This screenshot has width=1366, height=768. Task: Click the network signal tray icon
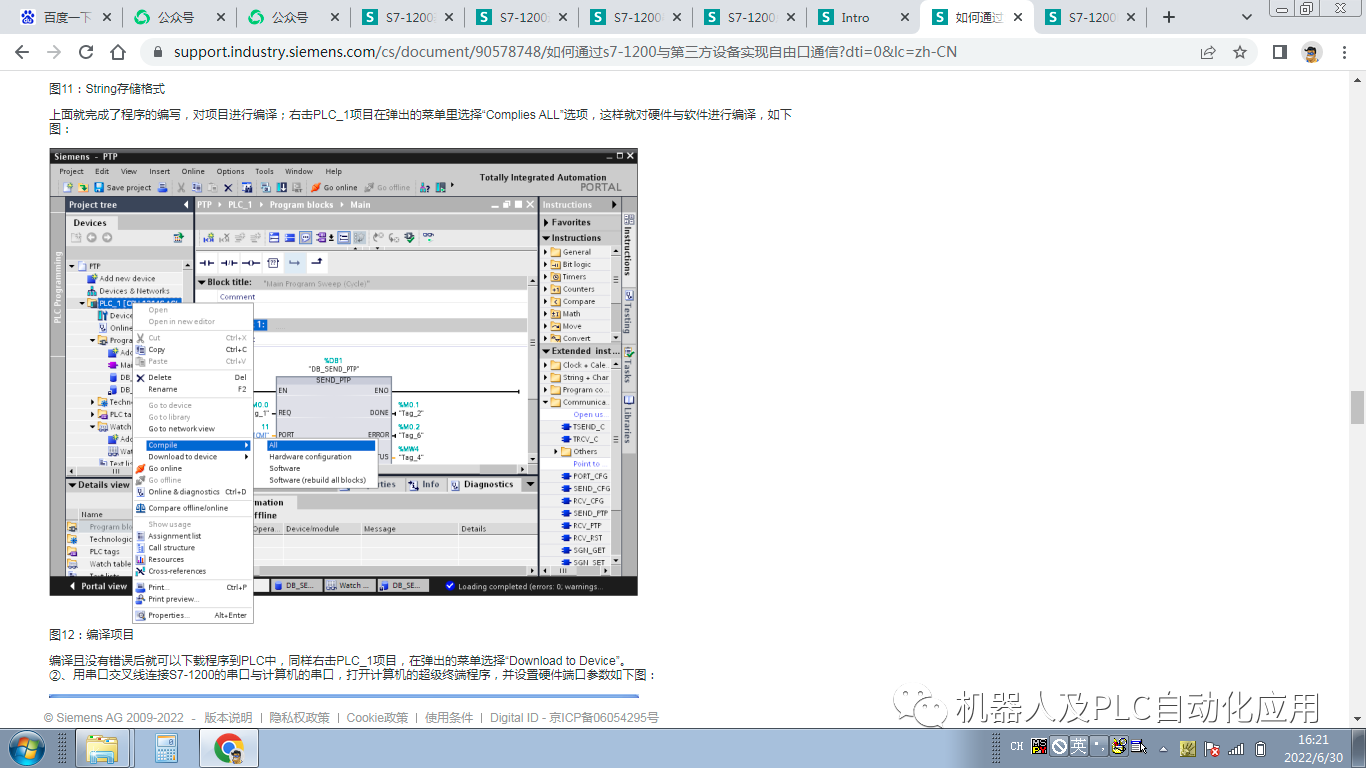(x=1237, y=748)
